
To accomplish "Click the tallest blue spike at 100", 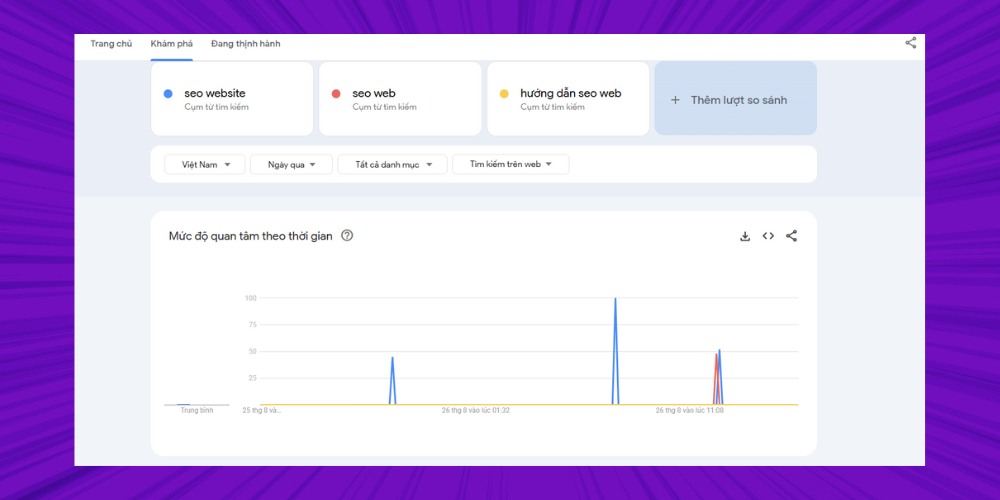I will pyautogui.click(x=615, y=351).
